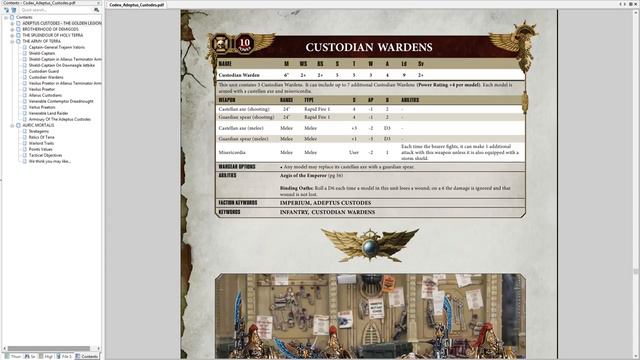Click the page icon beside Custodian Guard
640x360 pixels.
(x=24, y=71)
